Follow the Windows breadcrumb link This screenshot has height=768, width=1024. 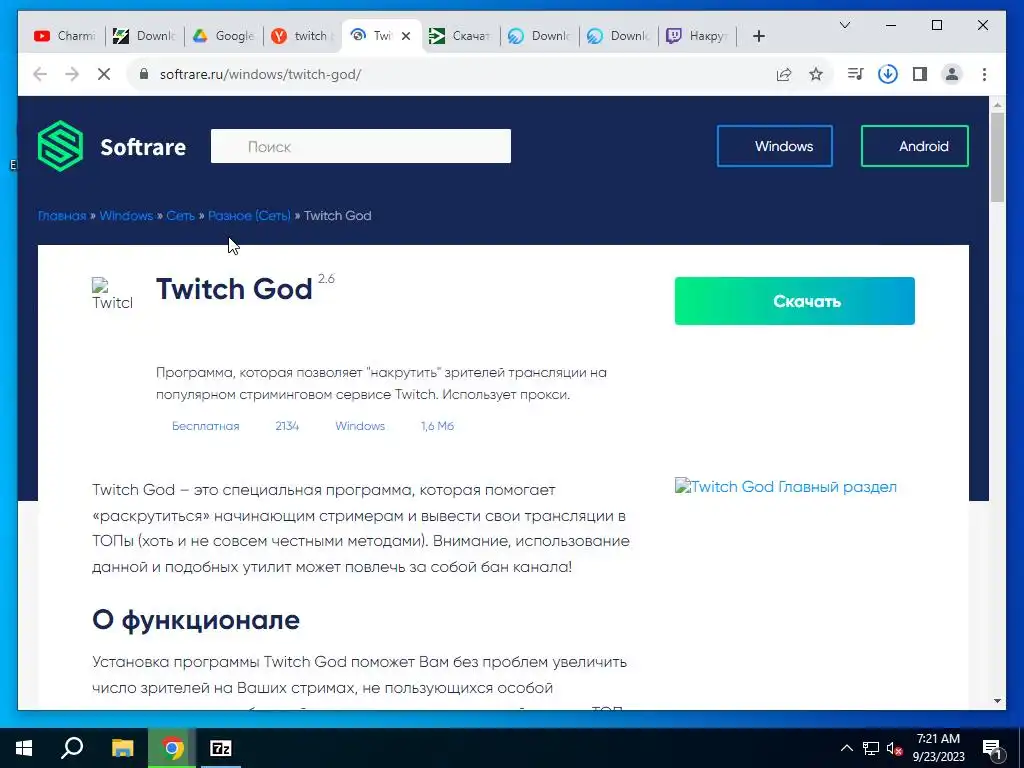[x=126, y=216]
